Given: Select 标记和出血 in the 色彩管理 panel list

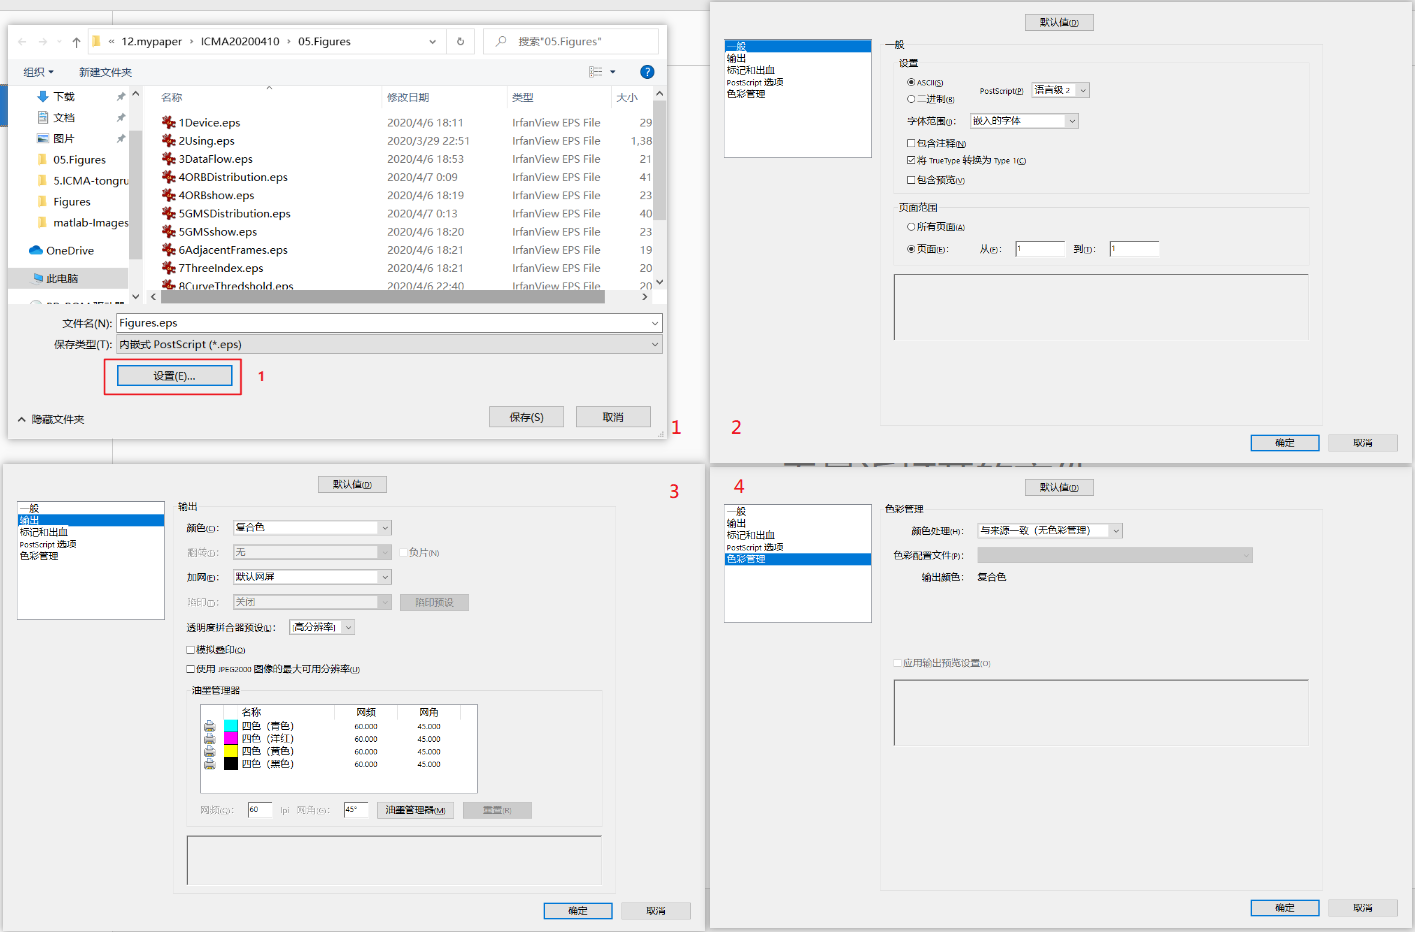Looking at the screenshot, I should (x=797, y=535).
